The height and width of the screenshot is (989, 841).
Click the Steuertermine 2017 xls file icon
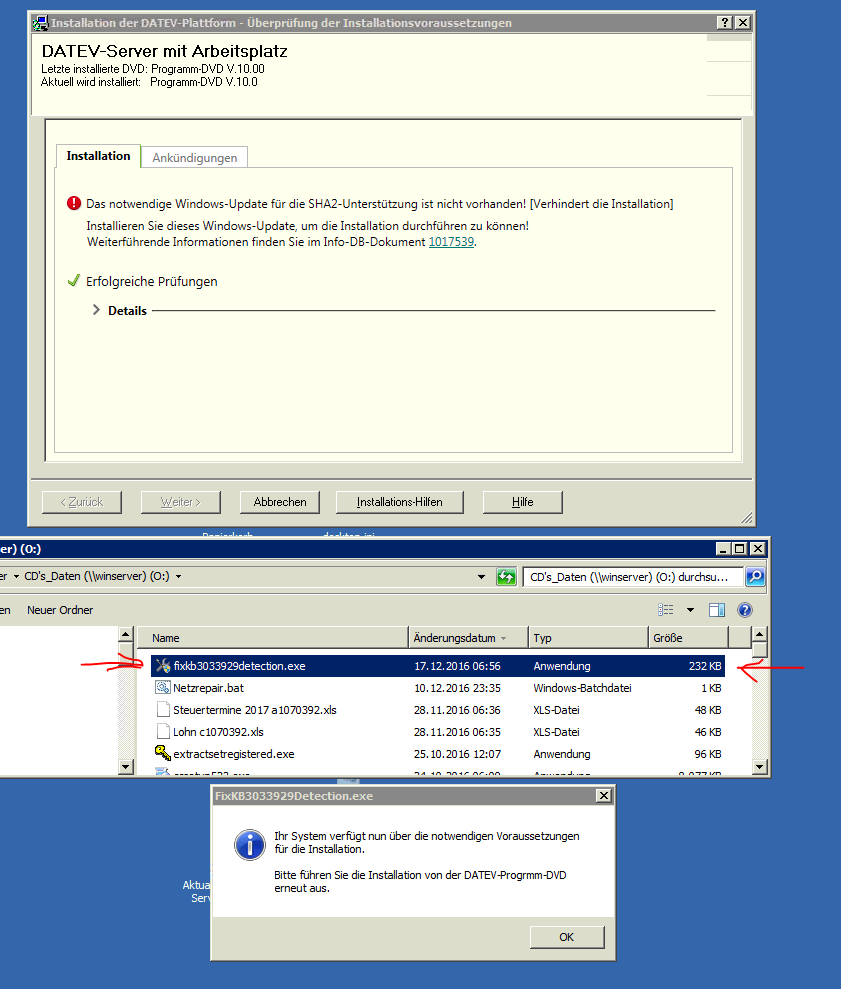point(163,710)
